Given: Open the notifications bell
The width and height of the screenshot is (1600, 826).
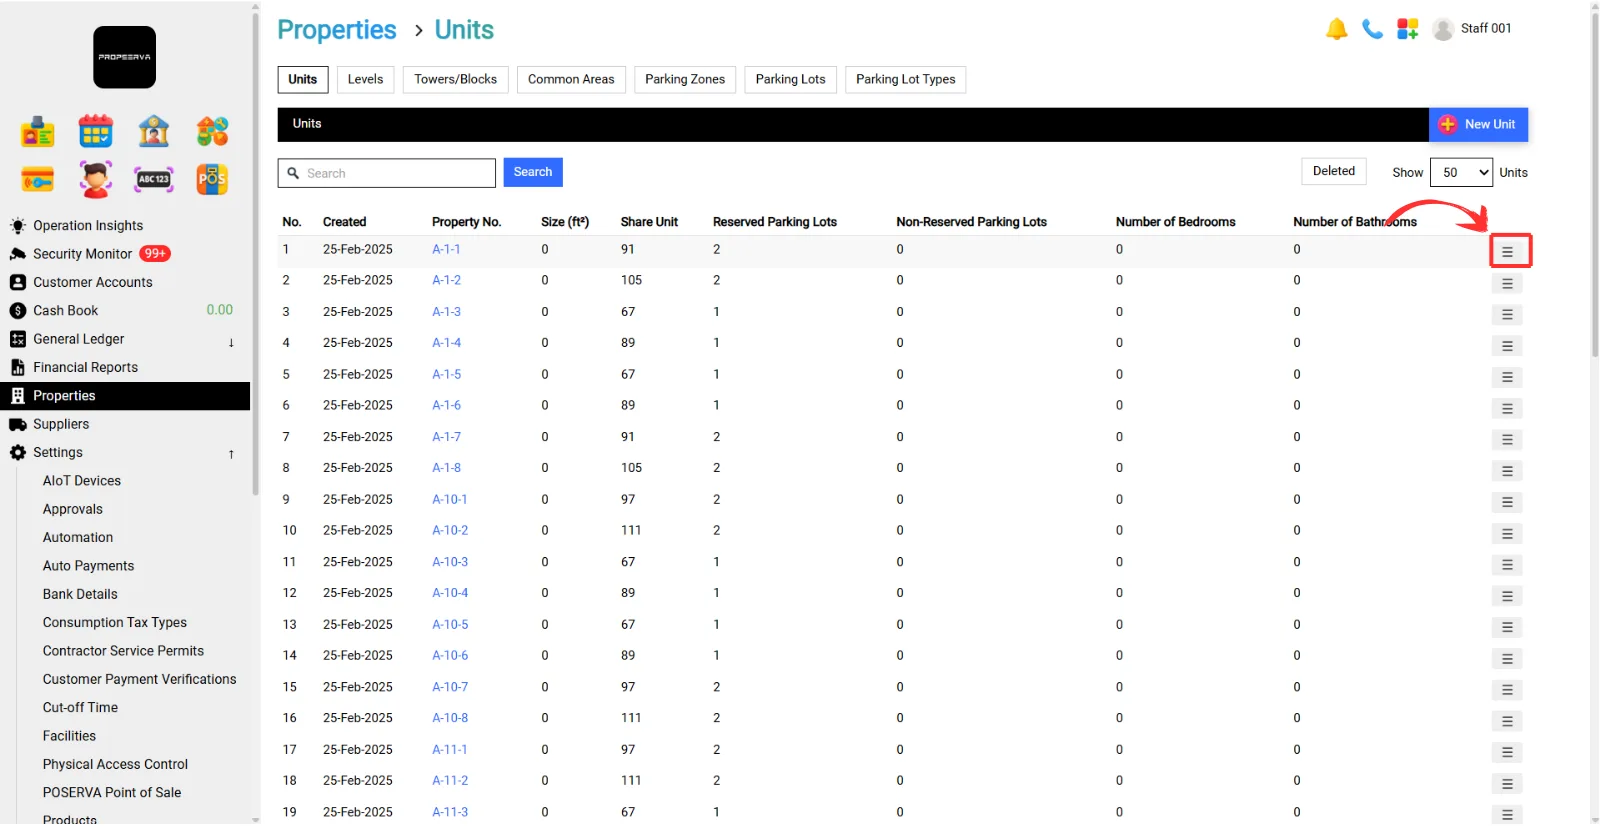Looking at the screenshot, I should click(x=1337, y=29).
